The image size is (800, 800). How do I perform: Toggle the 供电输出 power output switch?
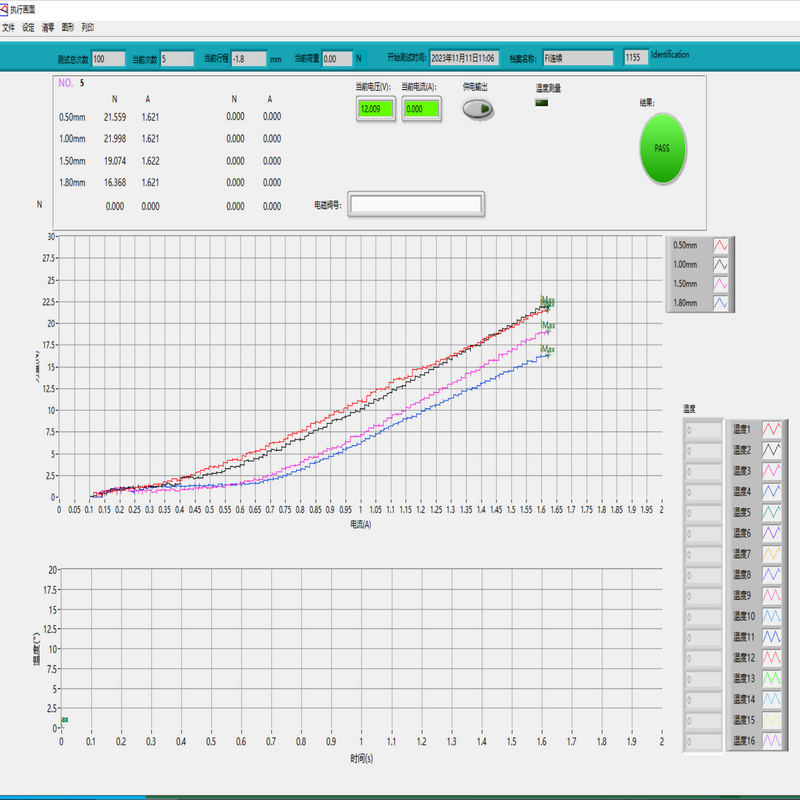[x=478, y=110]
